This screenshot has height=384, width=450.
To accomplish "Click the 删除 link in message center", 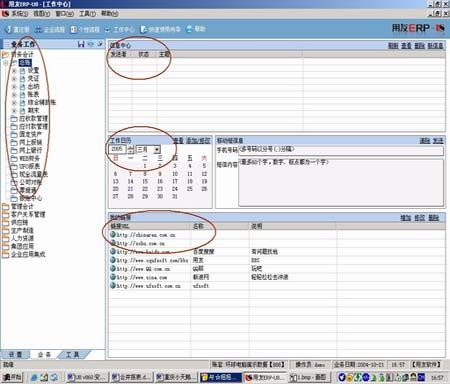I will point(420,46).
